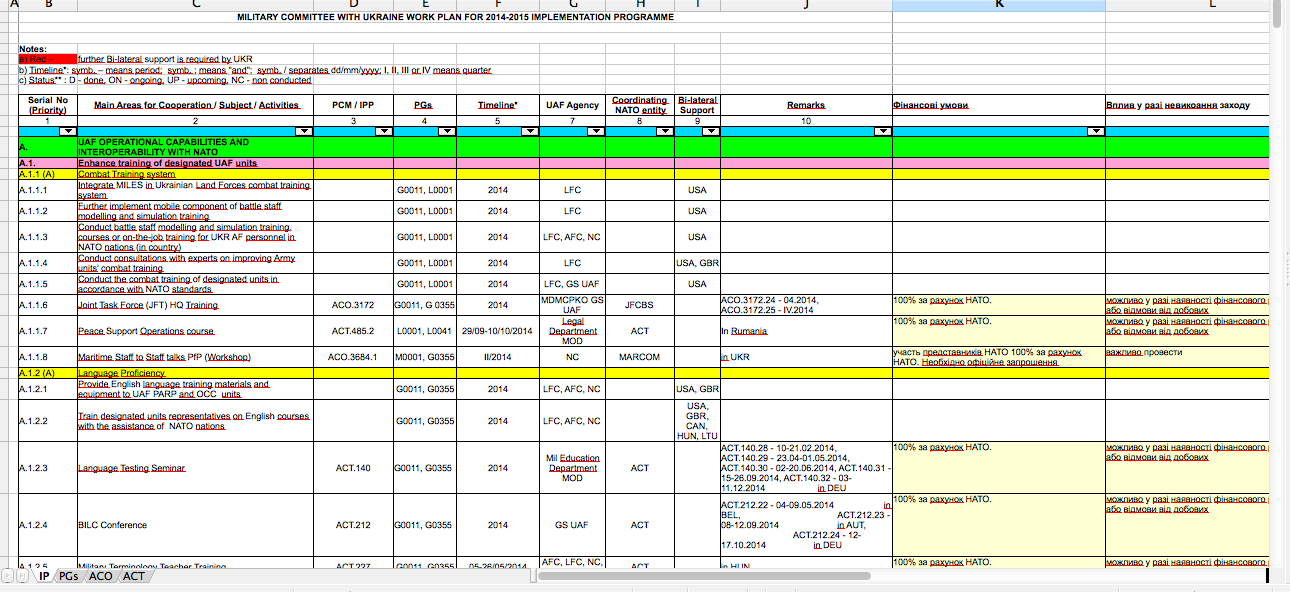Open the ACO sheet tab
Screen dimensions: 1290x592
[x=100, y=576]
